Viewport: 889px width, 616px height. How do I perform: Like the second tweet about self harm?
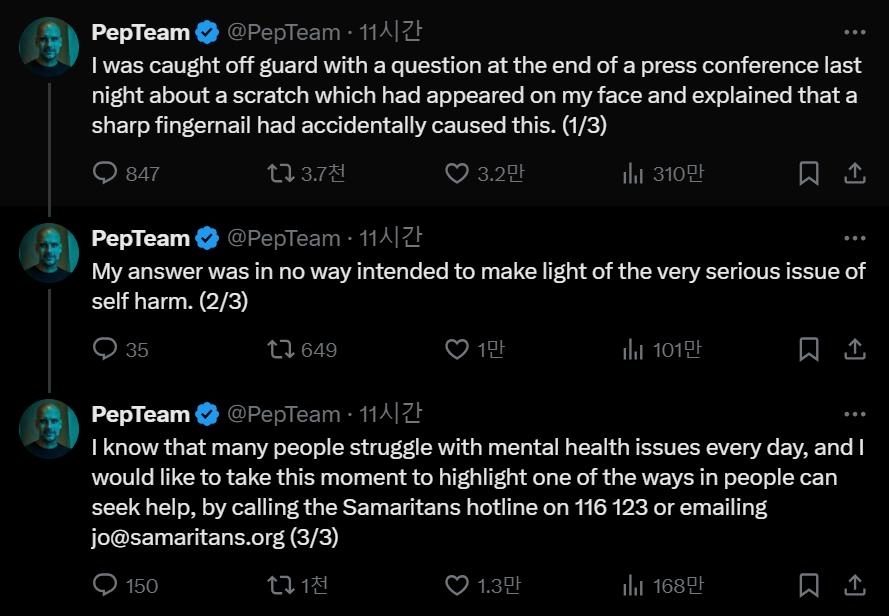457,350
